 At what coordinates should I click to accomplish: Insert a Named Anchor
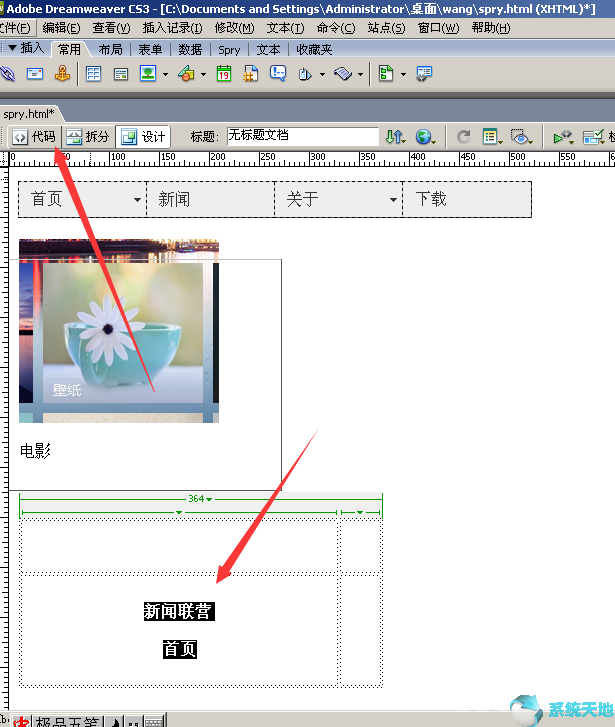pos(63,74)
